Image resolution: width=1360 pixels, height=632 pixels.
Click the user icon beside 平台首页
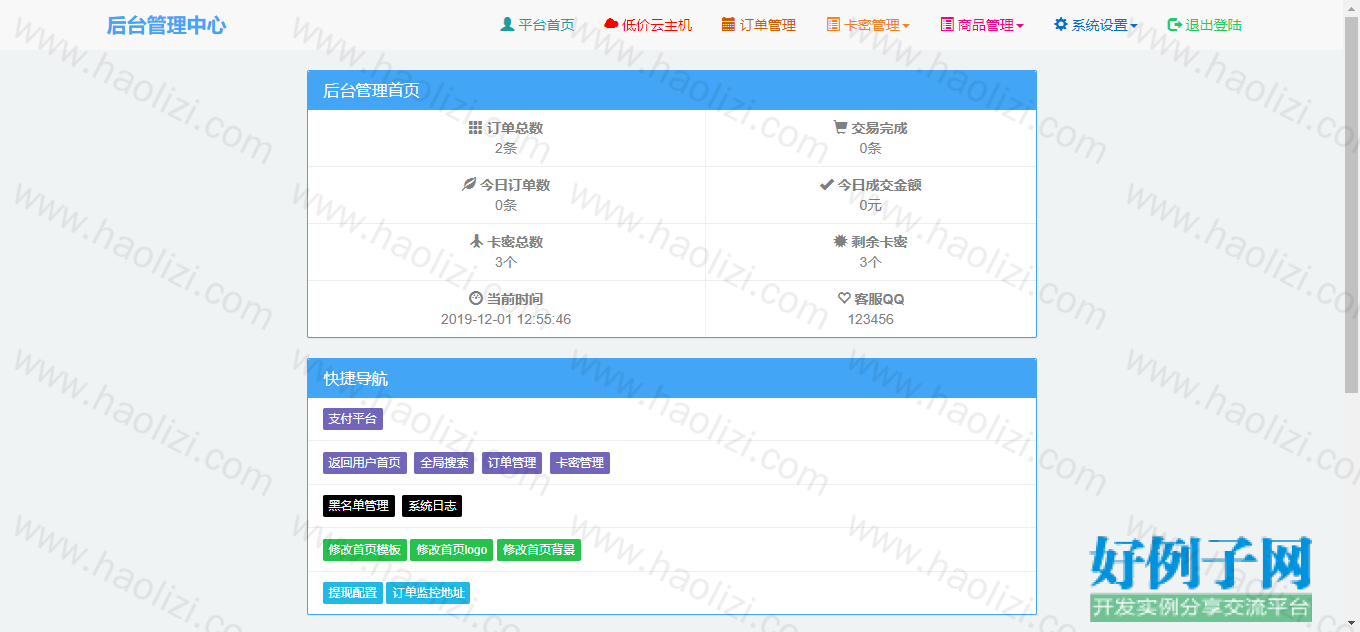click(x=507, y=24)
